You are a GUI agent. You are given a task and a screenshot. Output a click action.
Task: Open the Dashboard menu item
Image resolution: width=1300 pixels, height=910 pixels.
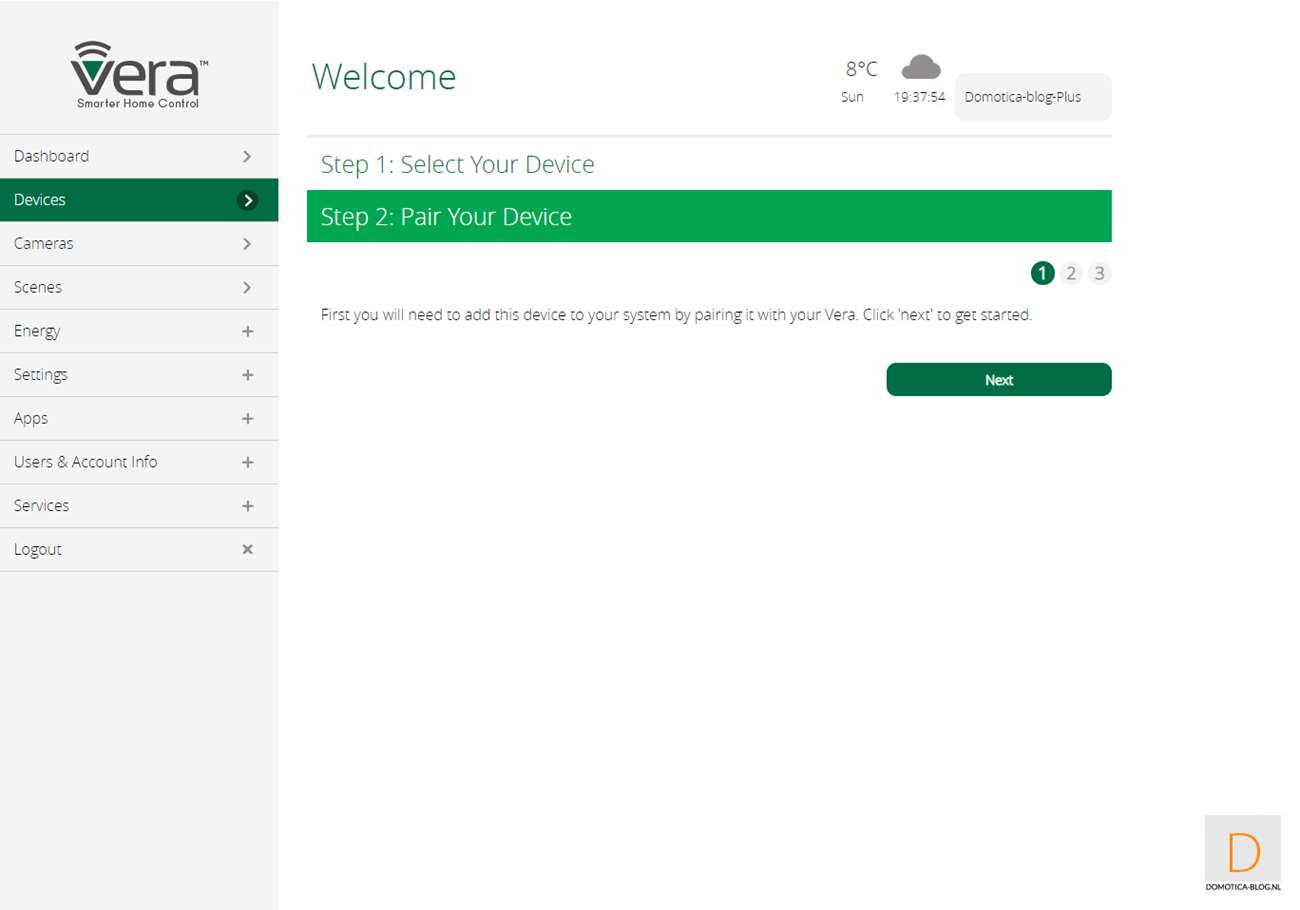(x=52, y=156)
